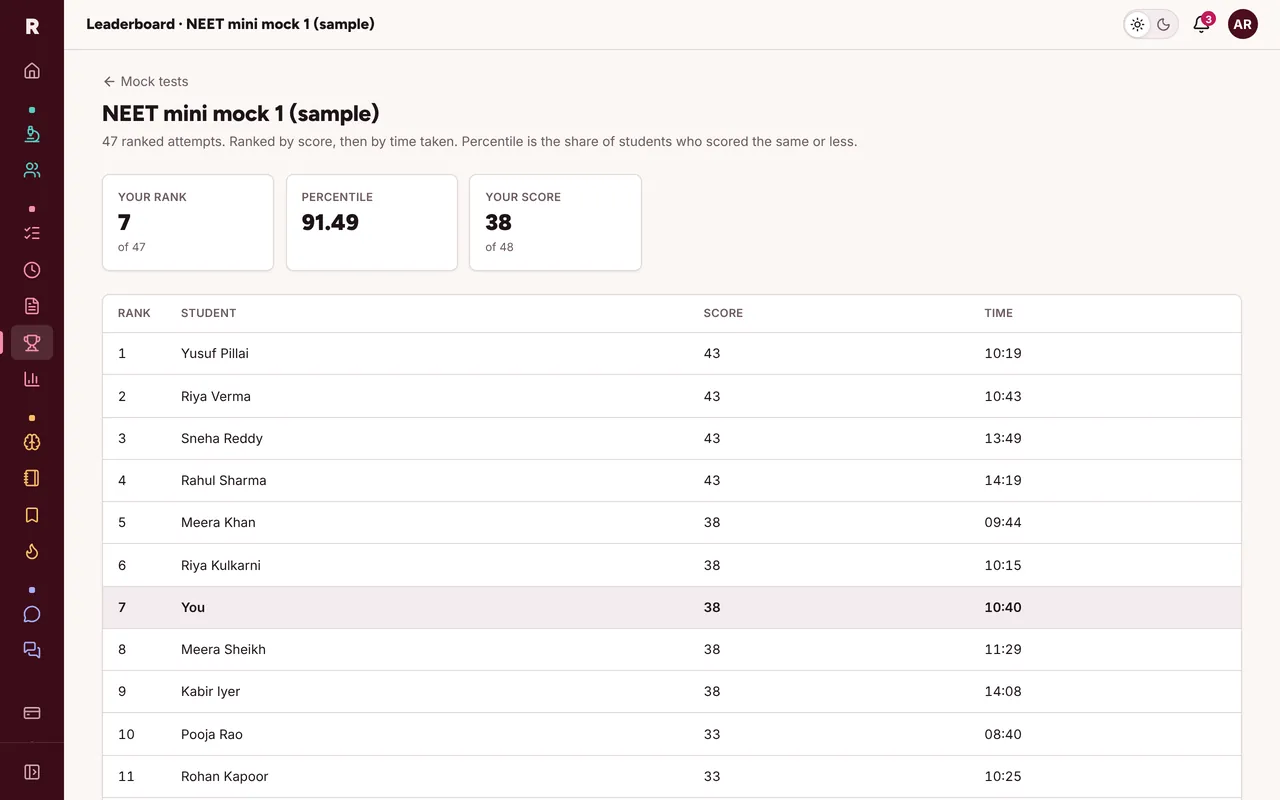This screenshot has width=1280, height=800.
Task: Click the brain icon in sidebar
Action: point(32,442)
